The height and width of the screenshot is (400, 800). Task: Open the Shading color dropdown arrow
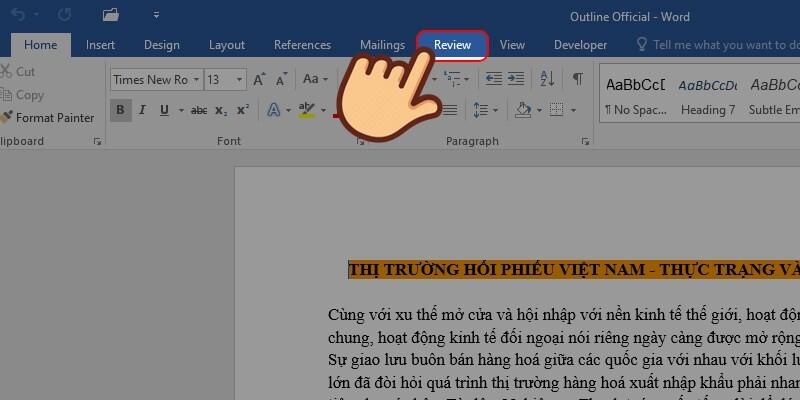pyautogui.click(x=539, y=110)
